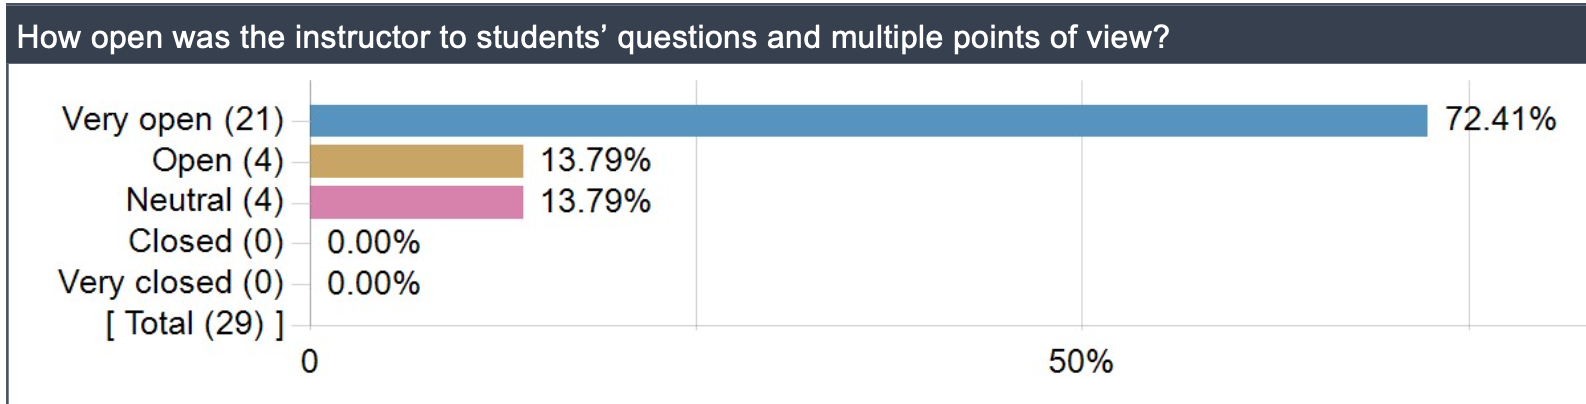This screenshot has height=404, width=1586.
Task: Click the 13.79% value beside Neutral bar
Action: pyautogui.click(x=596, y=202)
